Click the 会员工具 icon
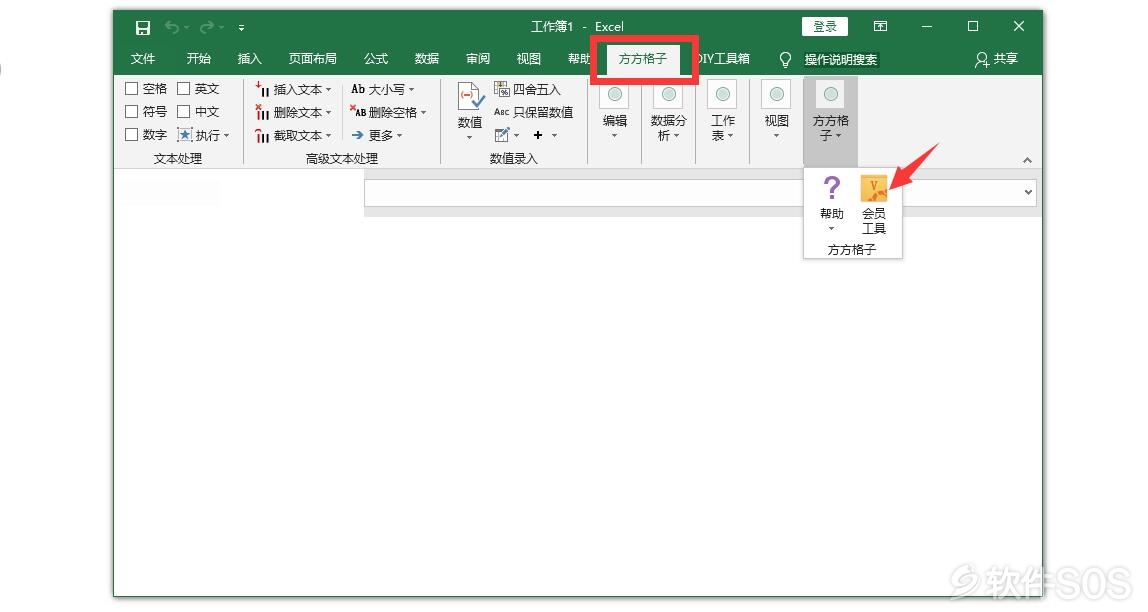1148x612 pixels. 873,190
